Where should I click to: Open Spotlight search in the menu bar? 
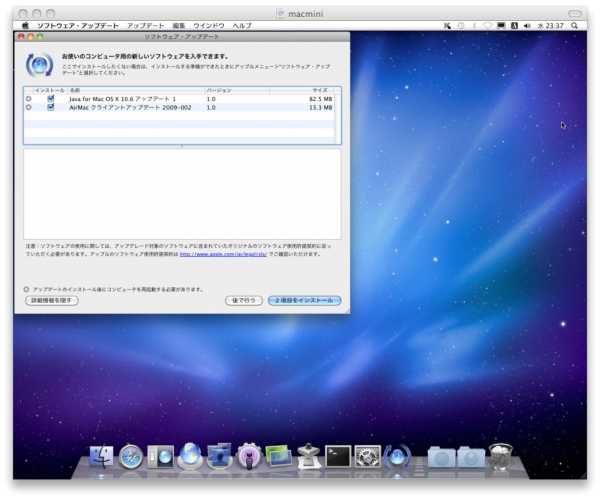coord(574,26)
